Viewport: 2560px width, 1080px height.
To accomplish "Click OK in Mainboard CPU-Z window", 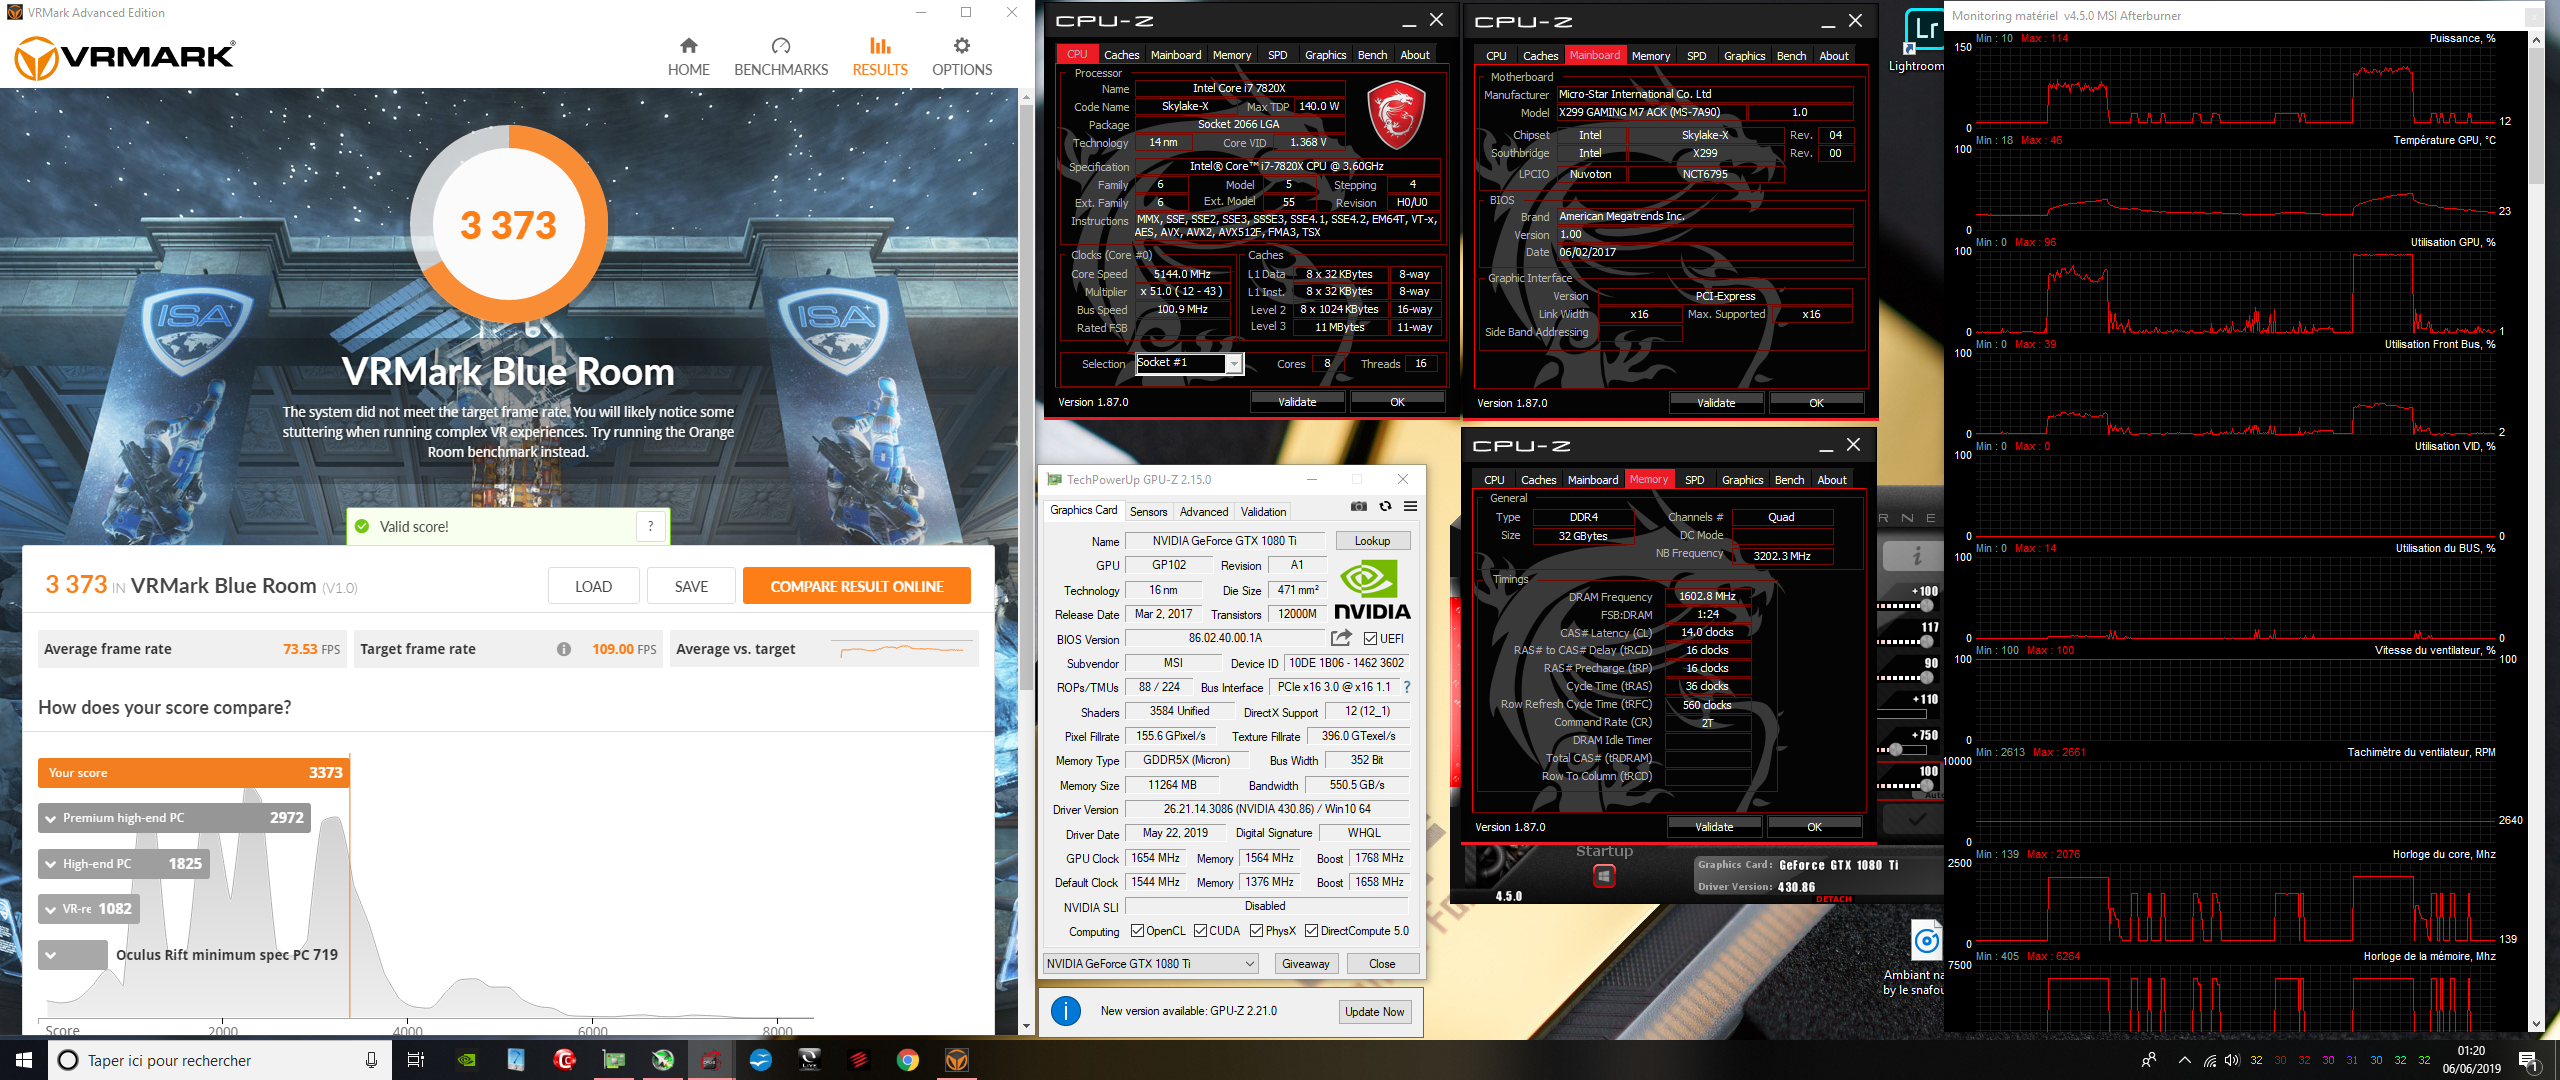I will point(1815,403).
